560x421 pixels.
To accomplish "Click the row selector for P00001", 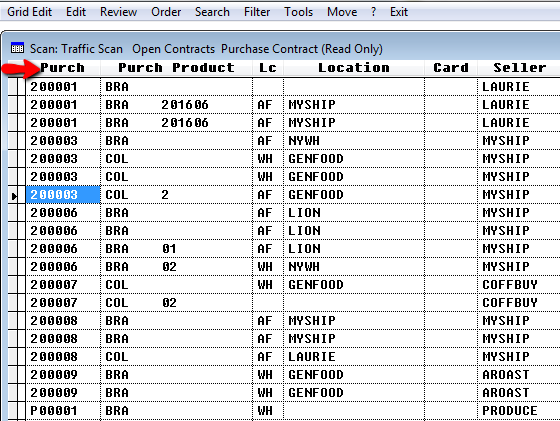I will pyautogui.click(x=13, y=411).
